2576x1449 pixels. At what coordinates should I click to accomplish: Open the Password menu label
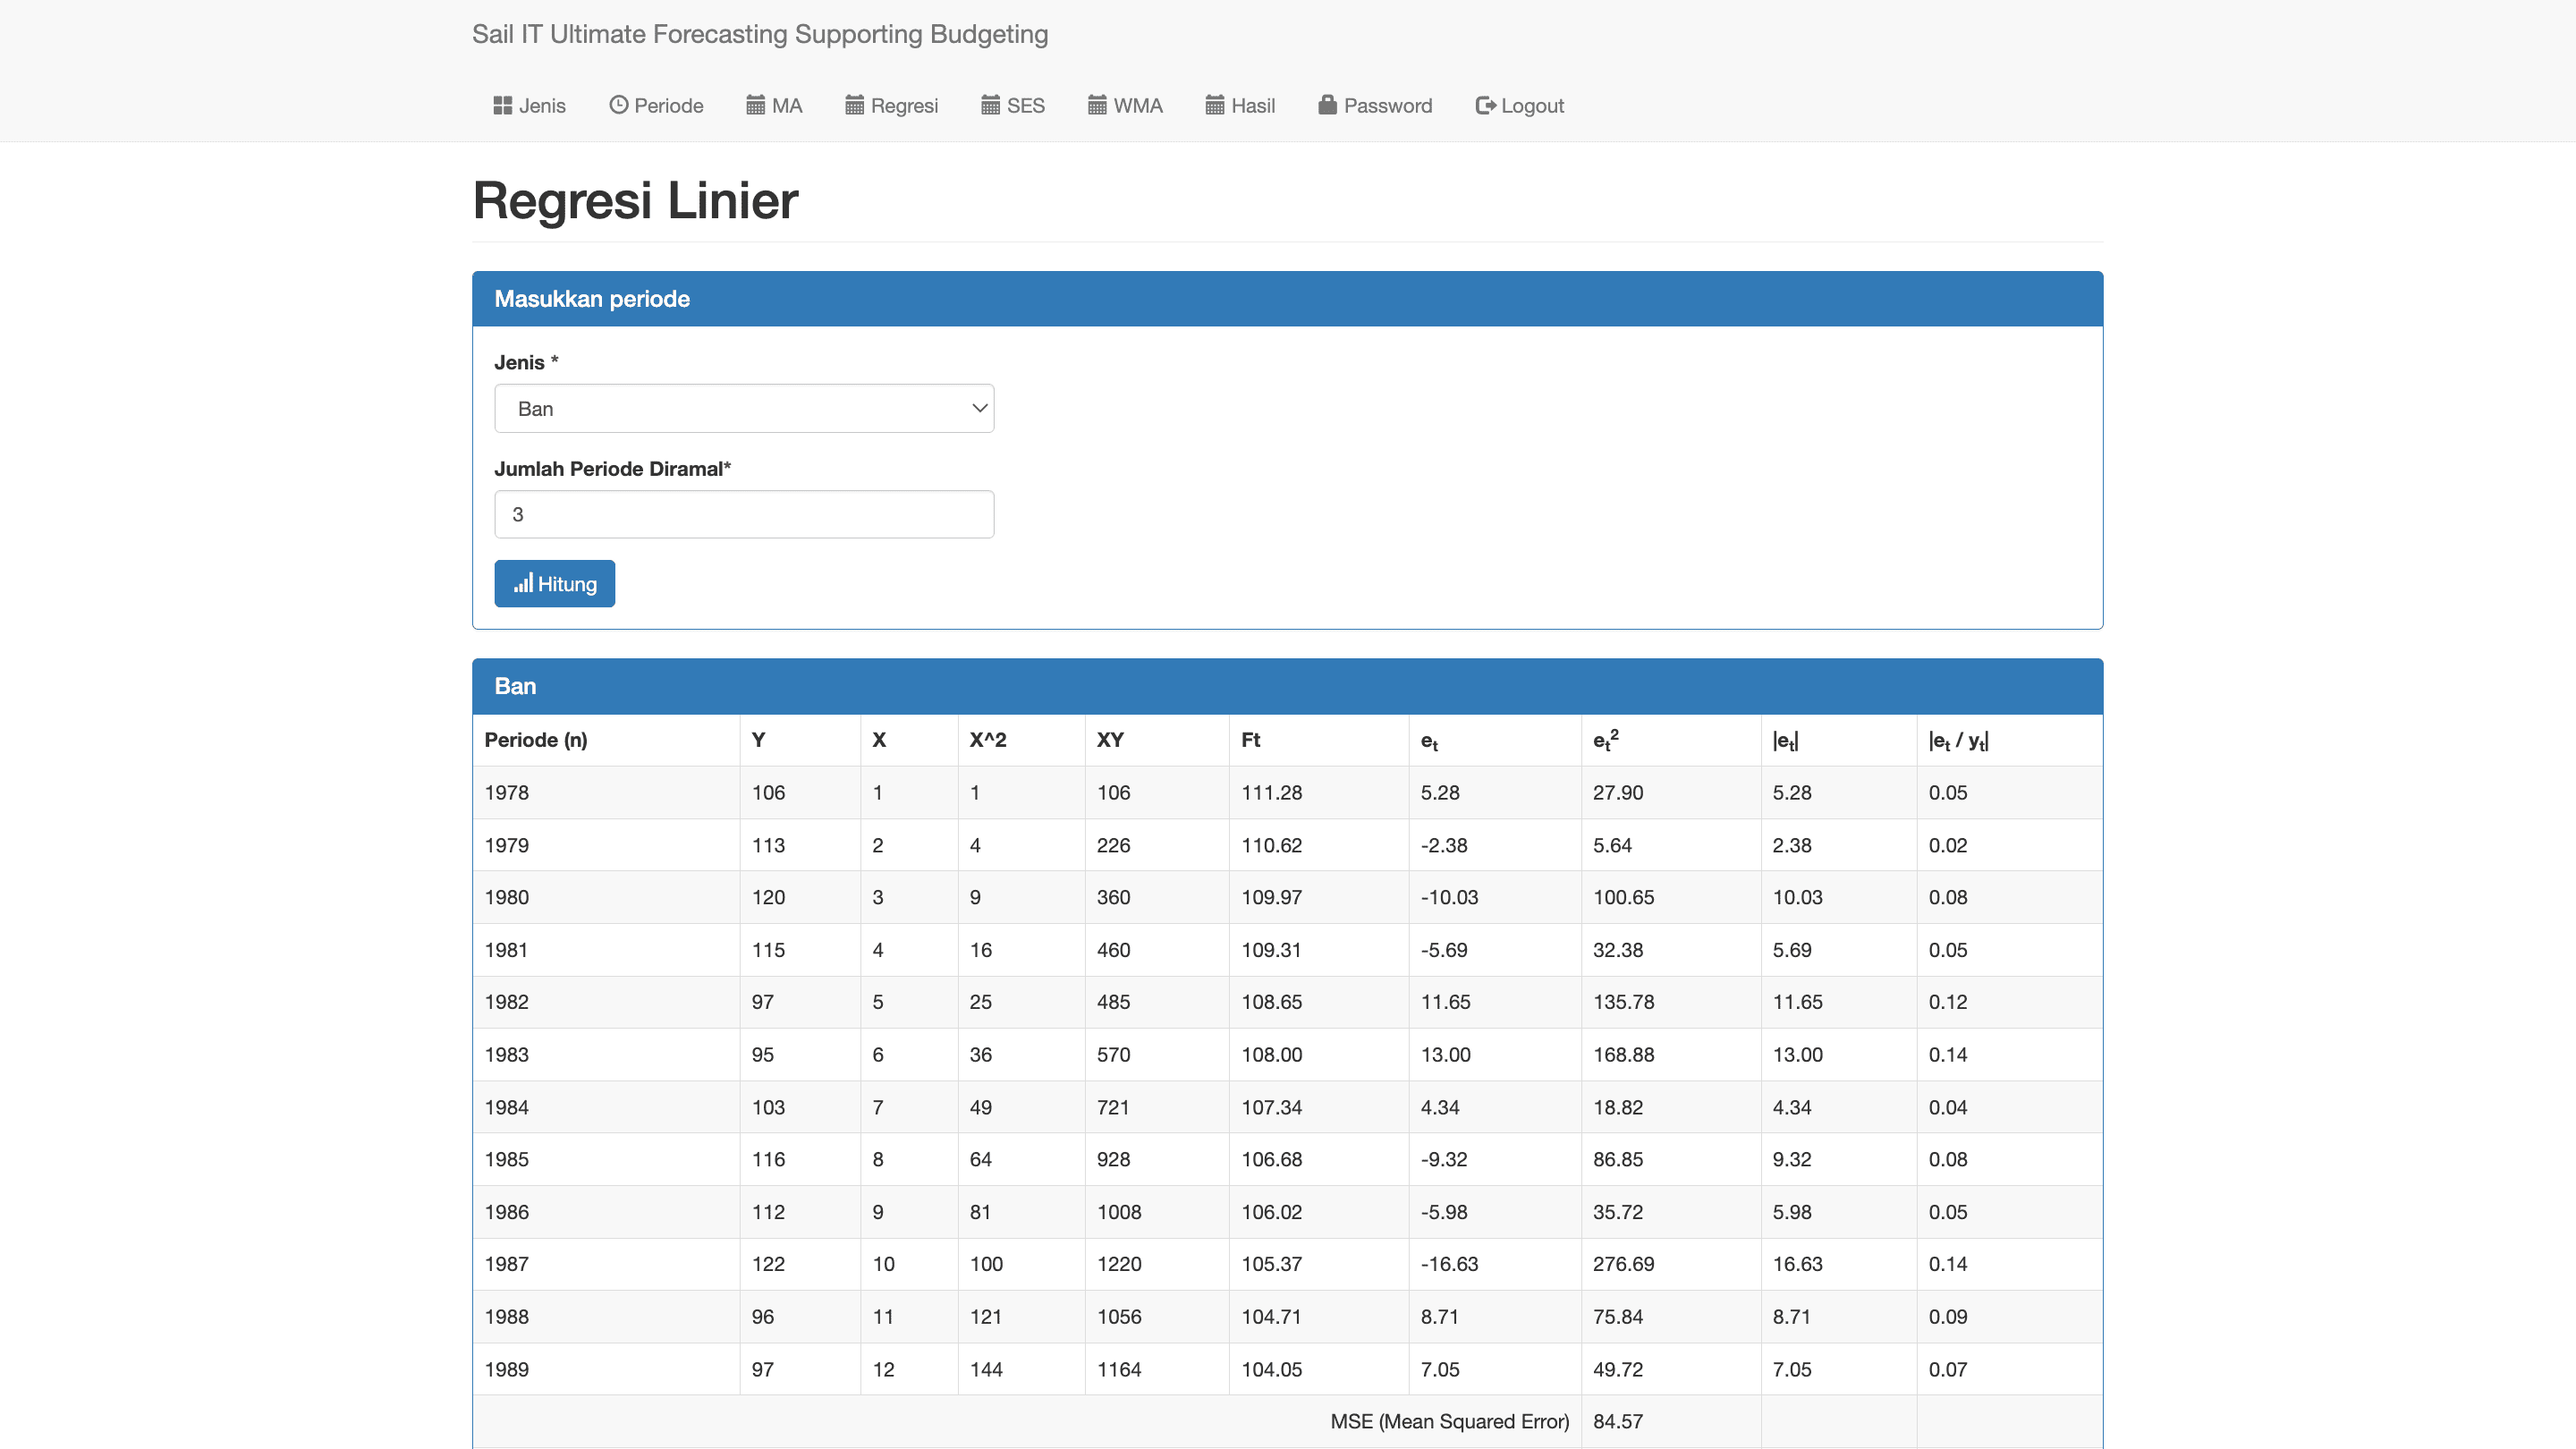pos(1387,105)
